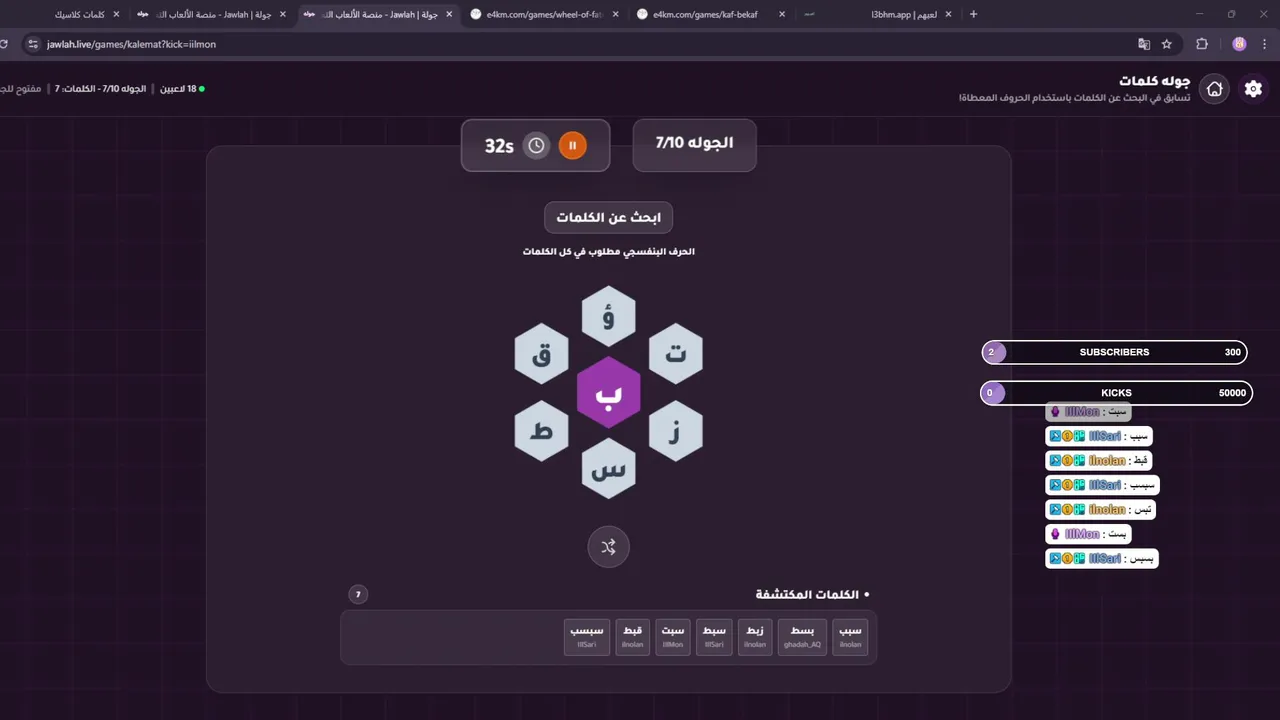
Task: Click the discovered words count badge 7
Action: tap(358, 595)
